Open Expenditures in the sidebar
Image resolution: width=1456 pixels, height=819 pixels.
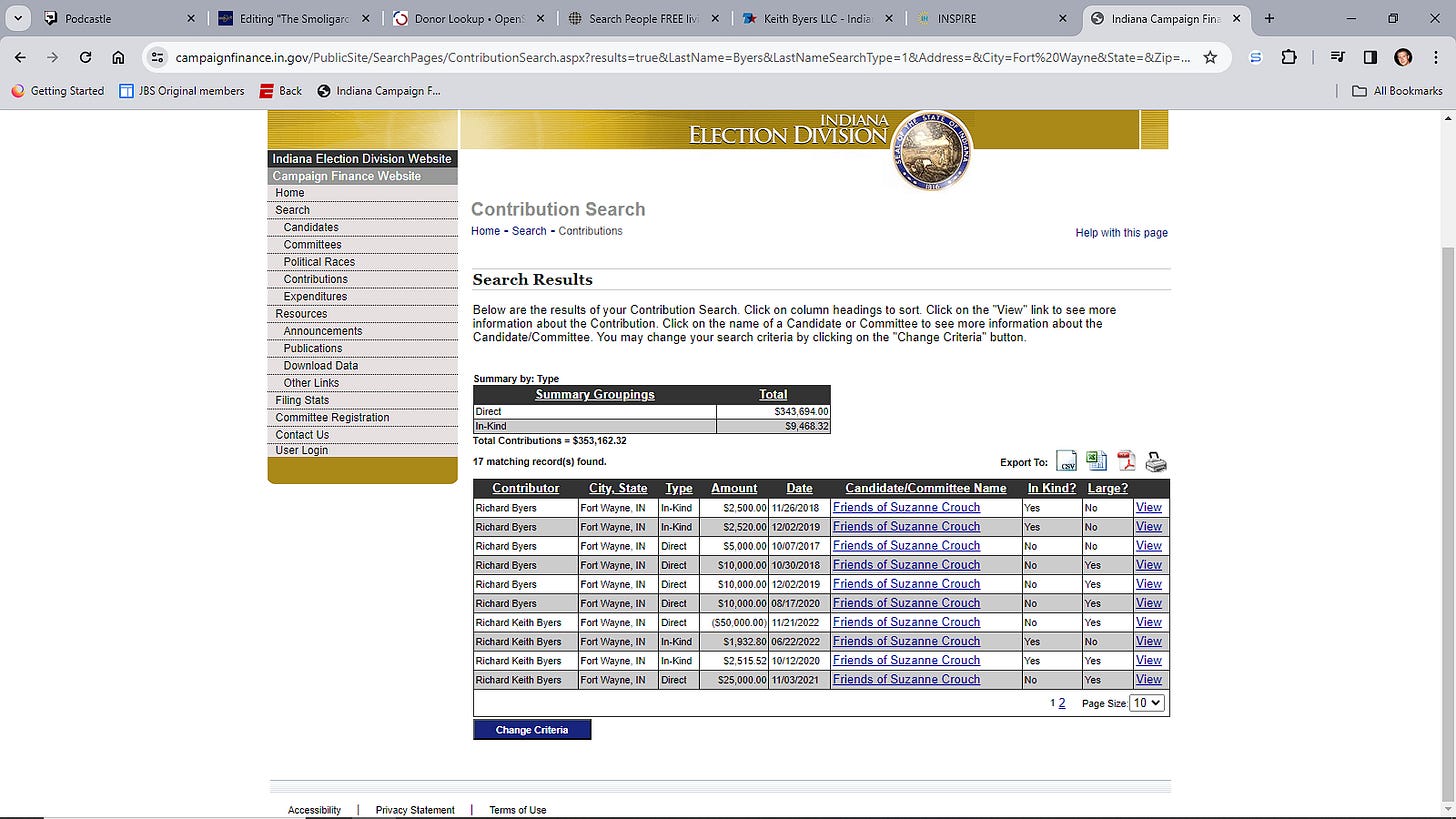pos(315,296)
